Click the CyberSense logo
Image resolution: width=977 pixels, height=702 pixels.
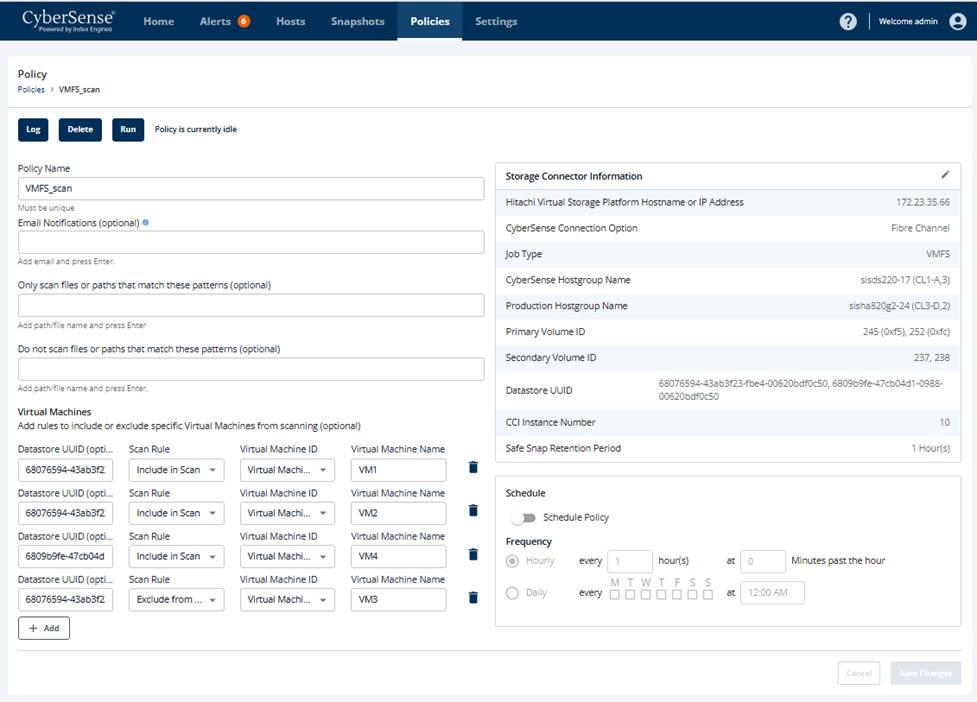coord(67,21)
